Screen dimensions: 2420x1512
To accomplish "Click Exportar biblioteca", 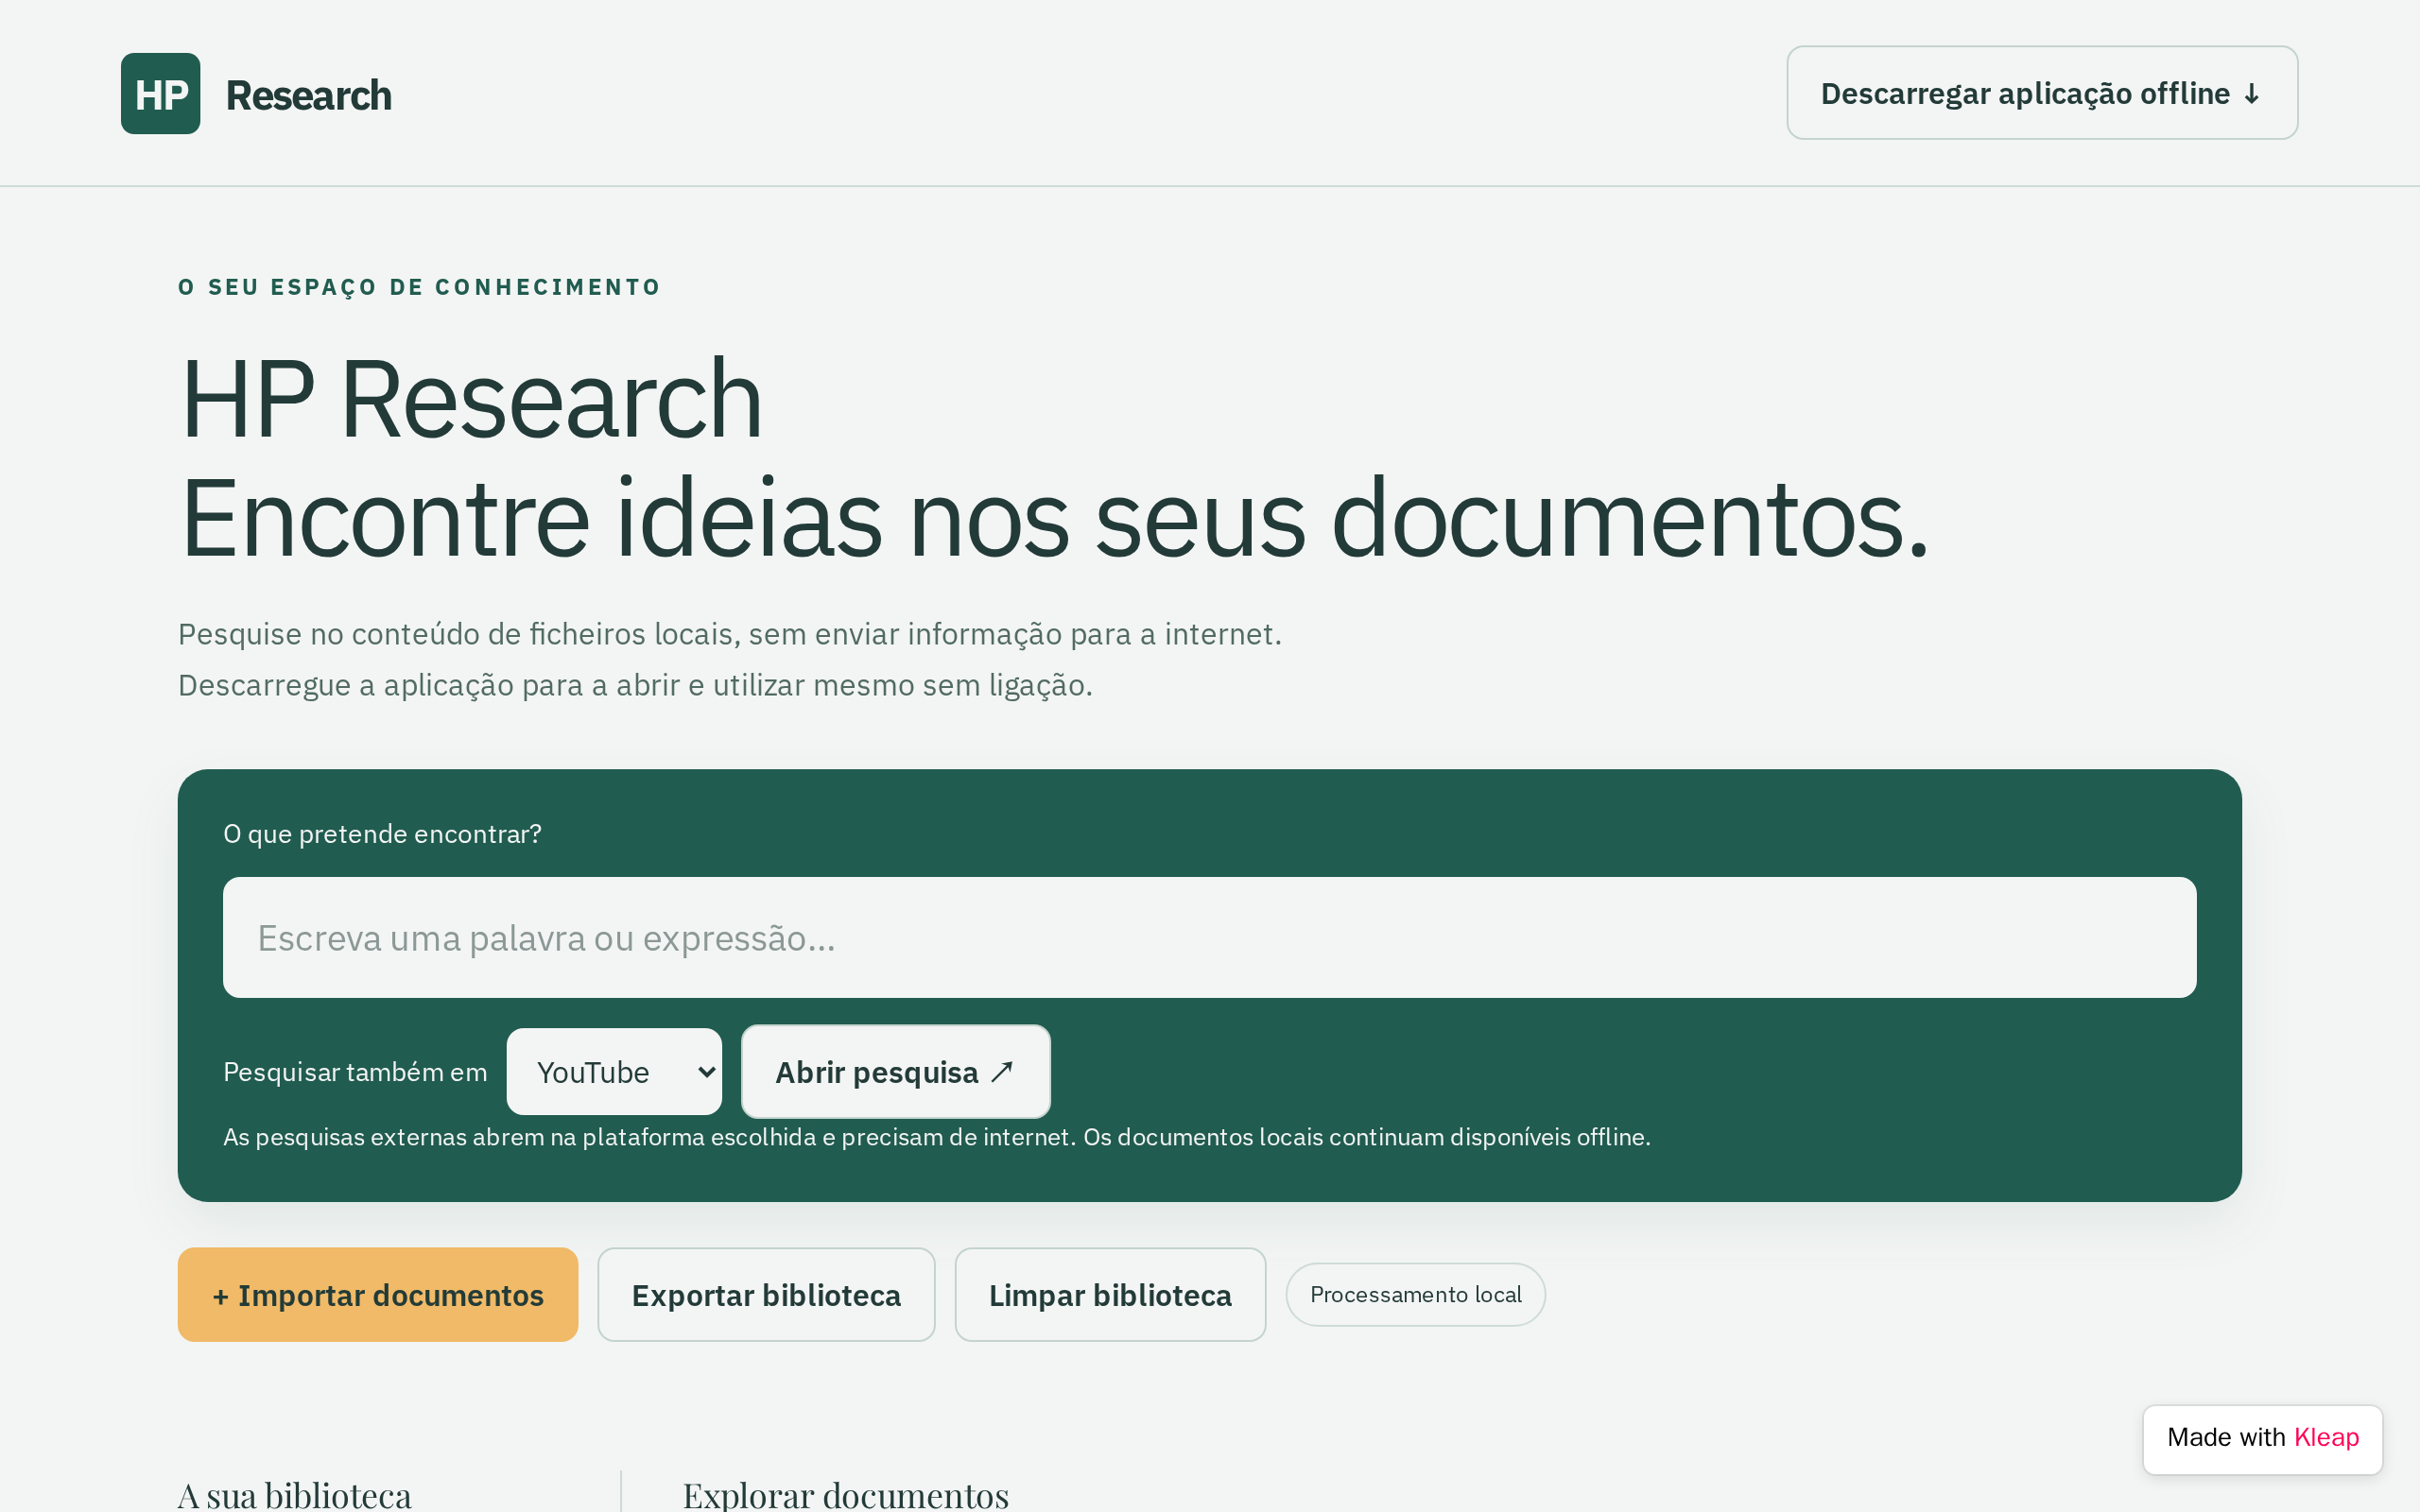I will (766, 1294).
